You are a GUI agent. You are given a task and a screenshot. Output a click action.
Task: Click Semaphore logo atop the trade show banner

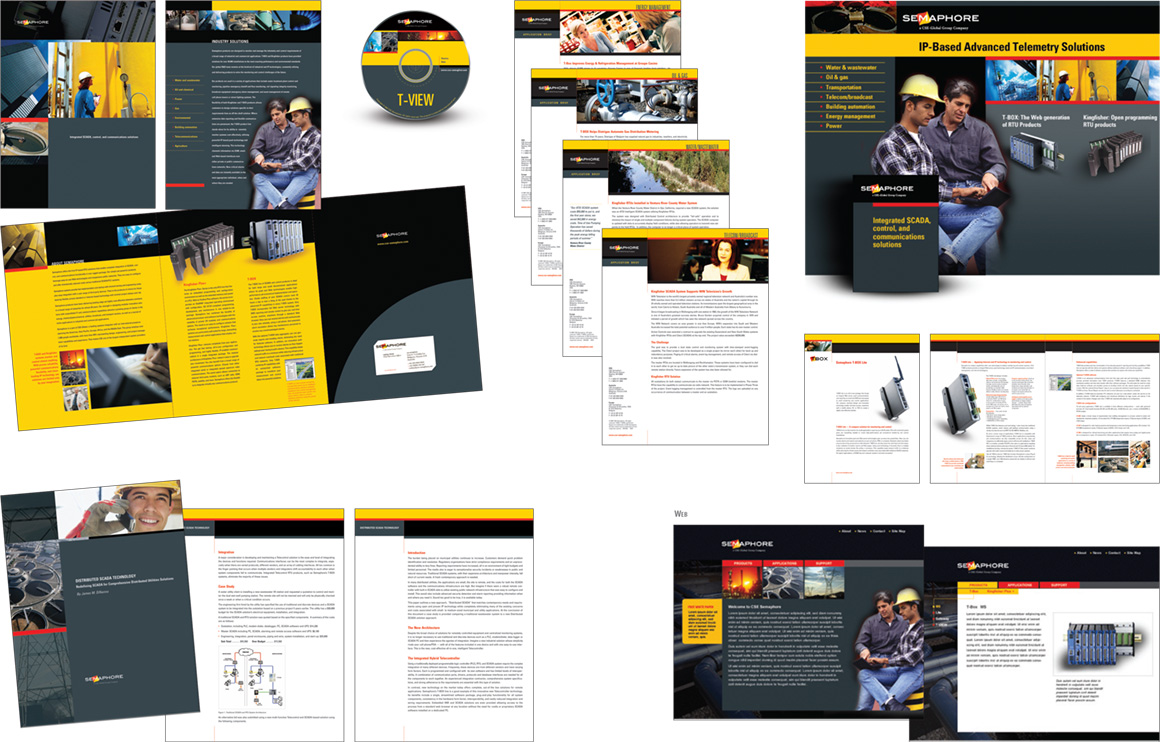click(x=940, y=20)
